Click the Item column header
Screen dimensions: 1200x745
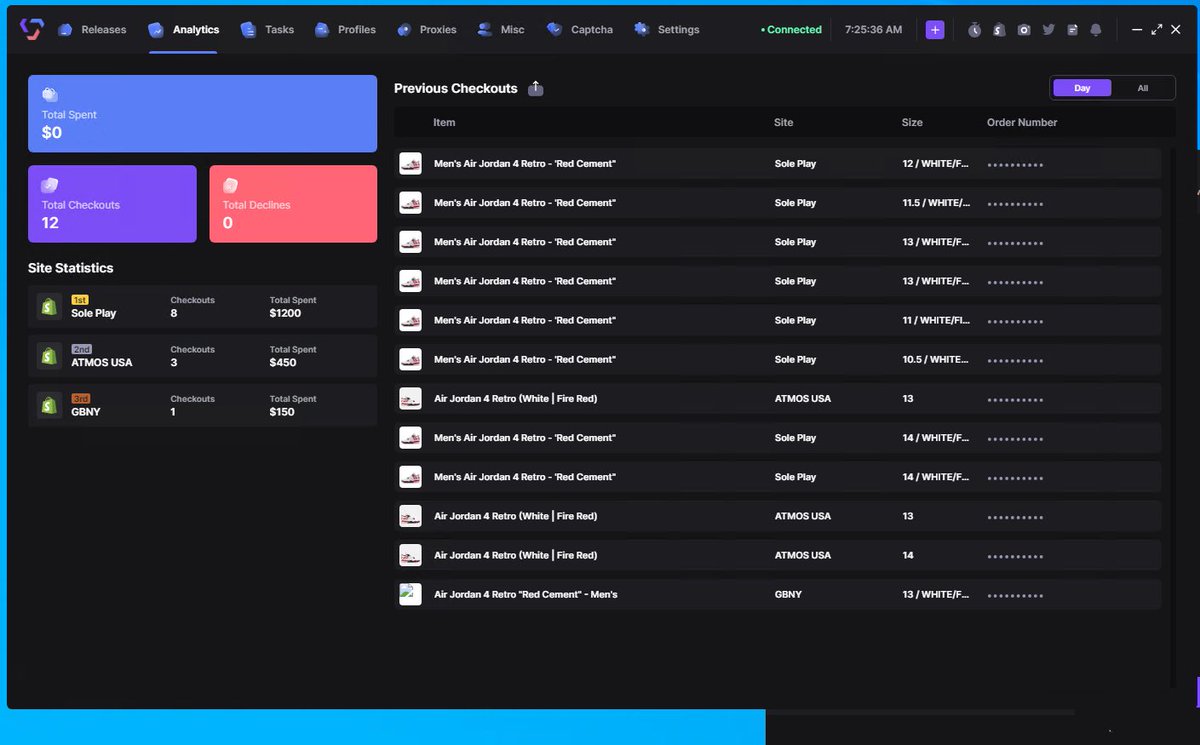tap(444, 123)
